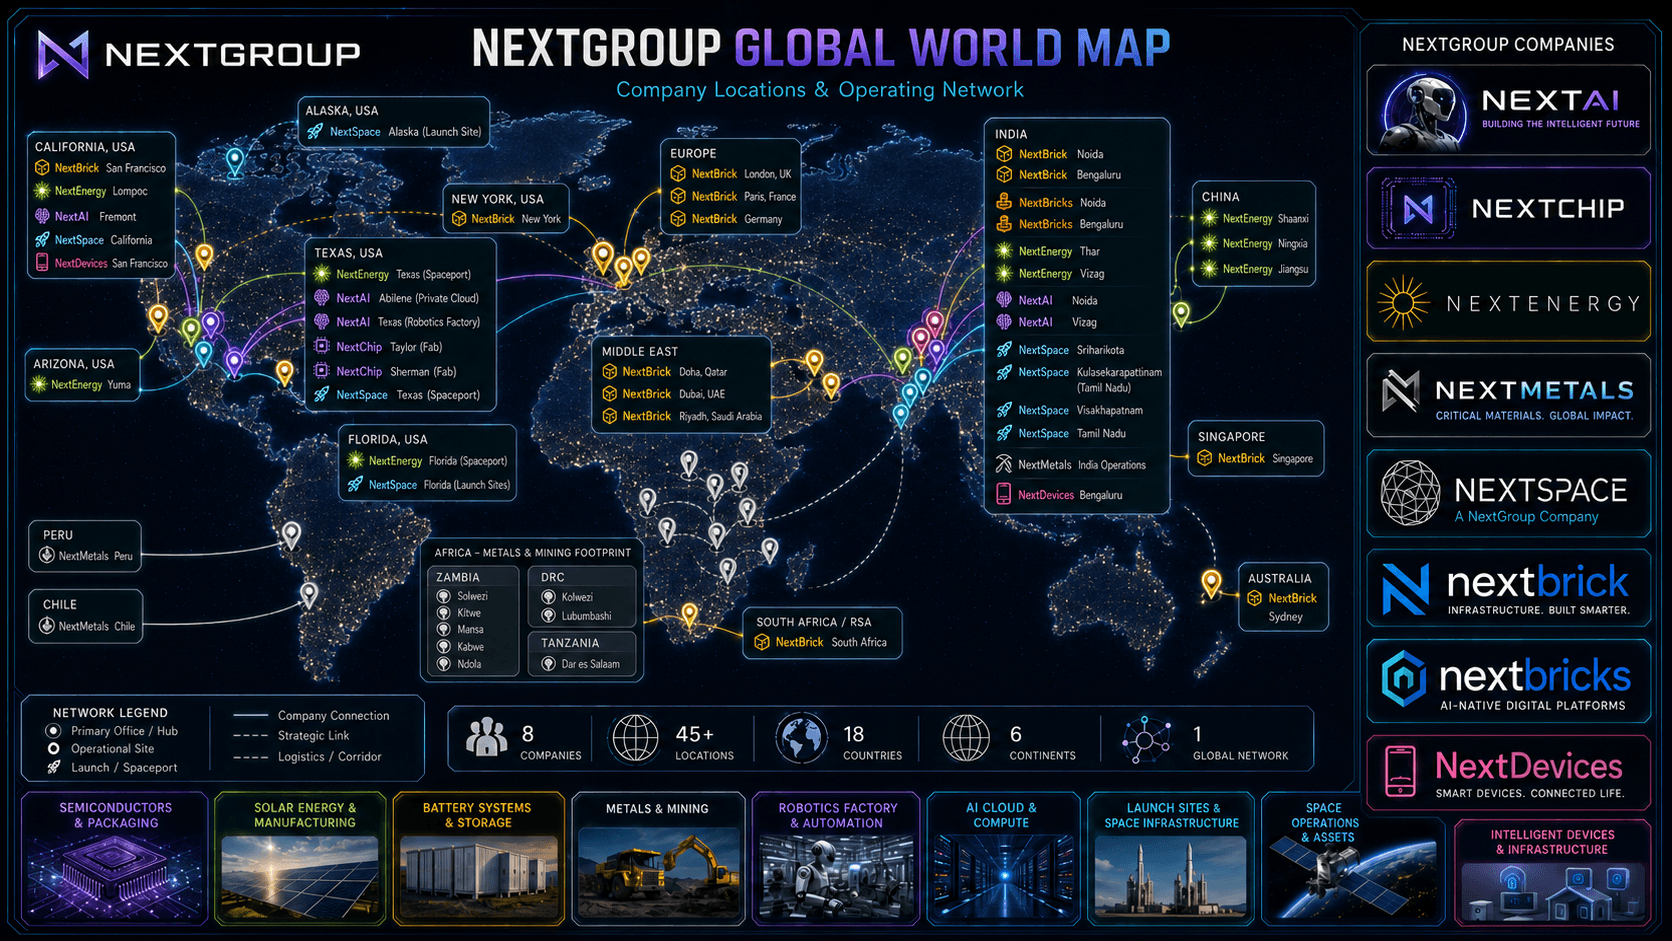This screenshot has height=941, width=1672.
Task: Select the "NextEnergy Thar" row
Action: tap(1048, 251)
